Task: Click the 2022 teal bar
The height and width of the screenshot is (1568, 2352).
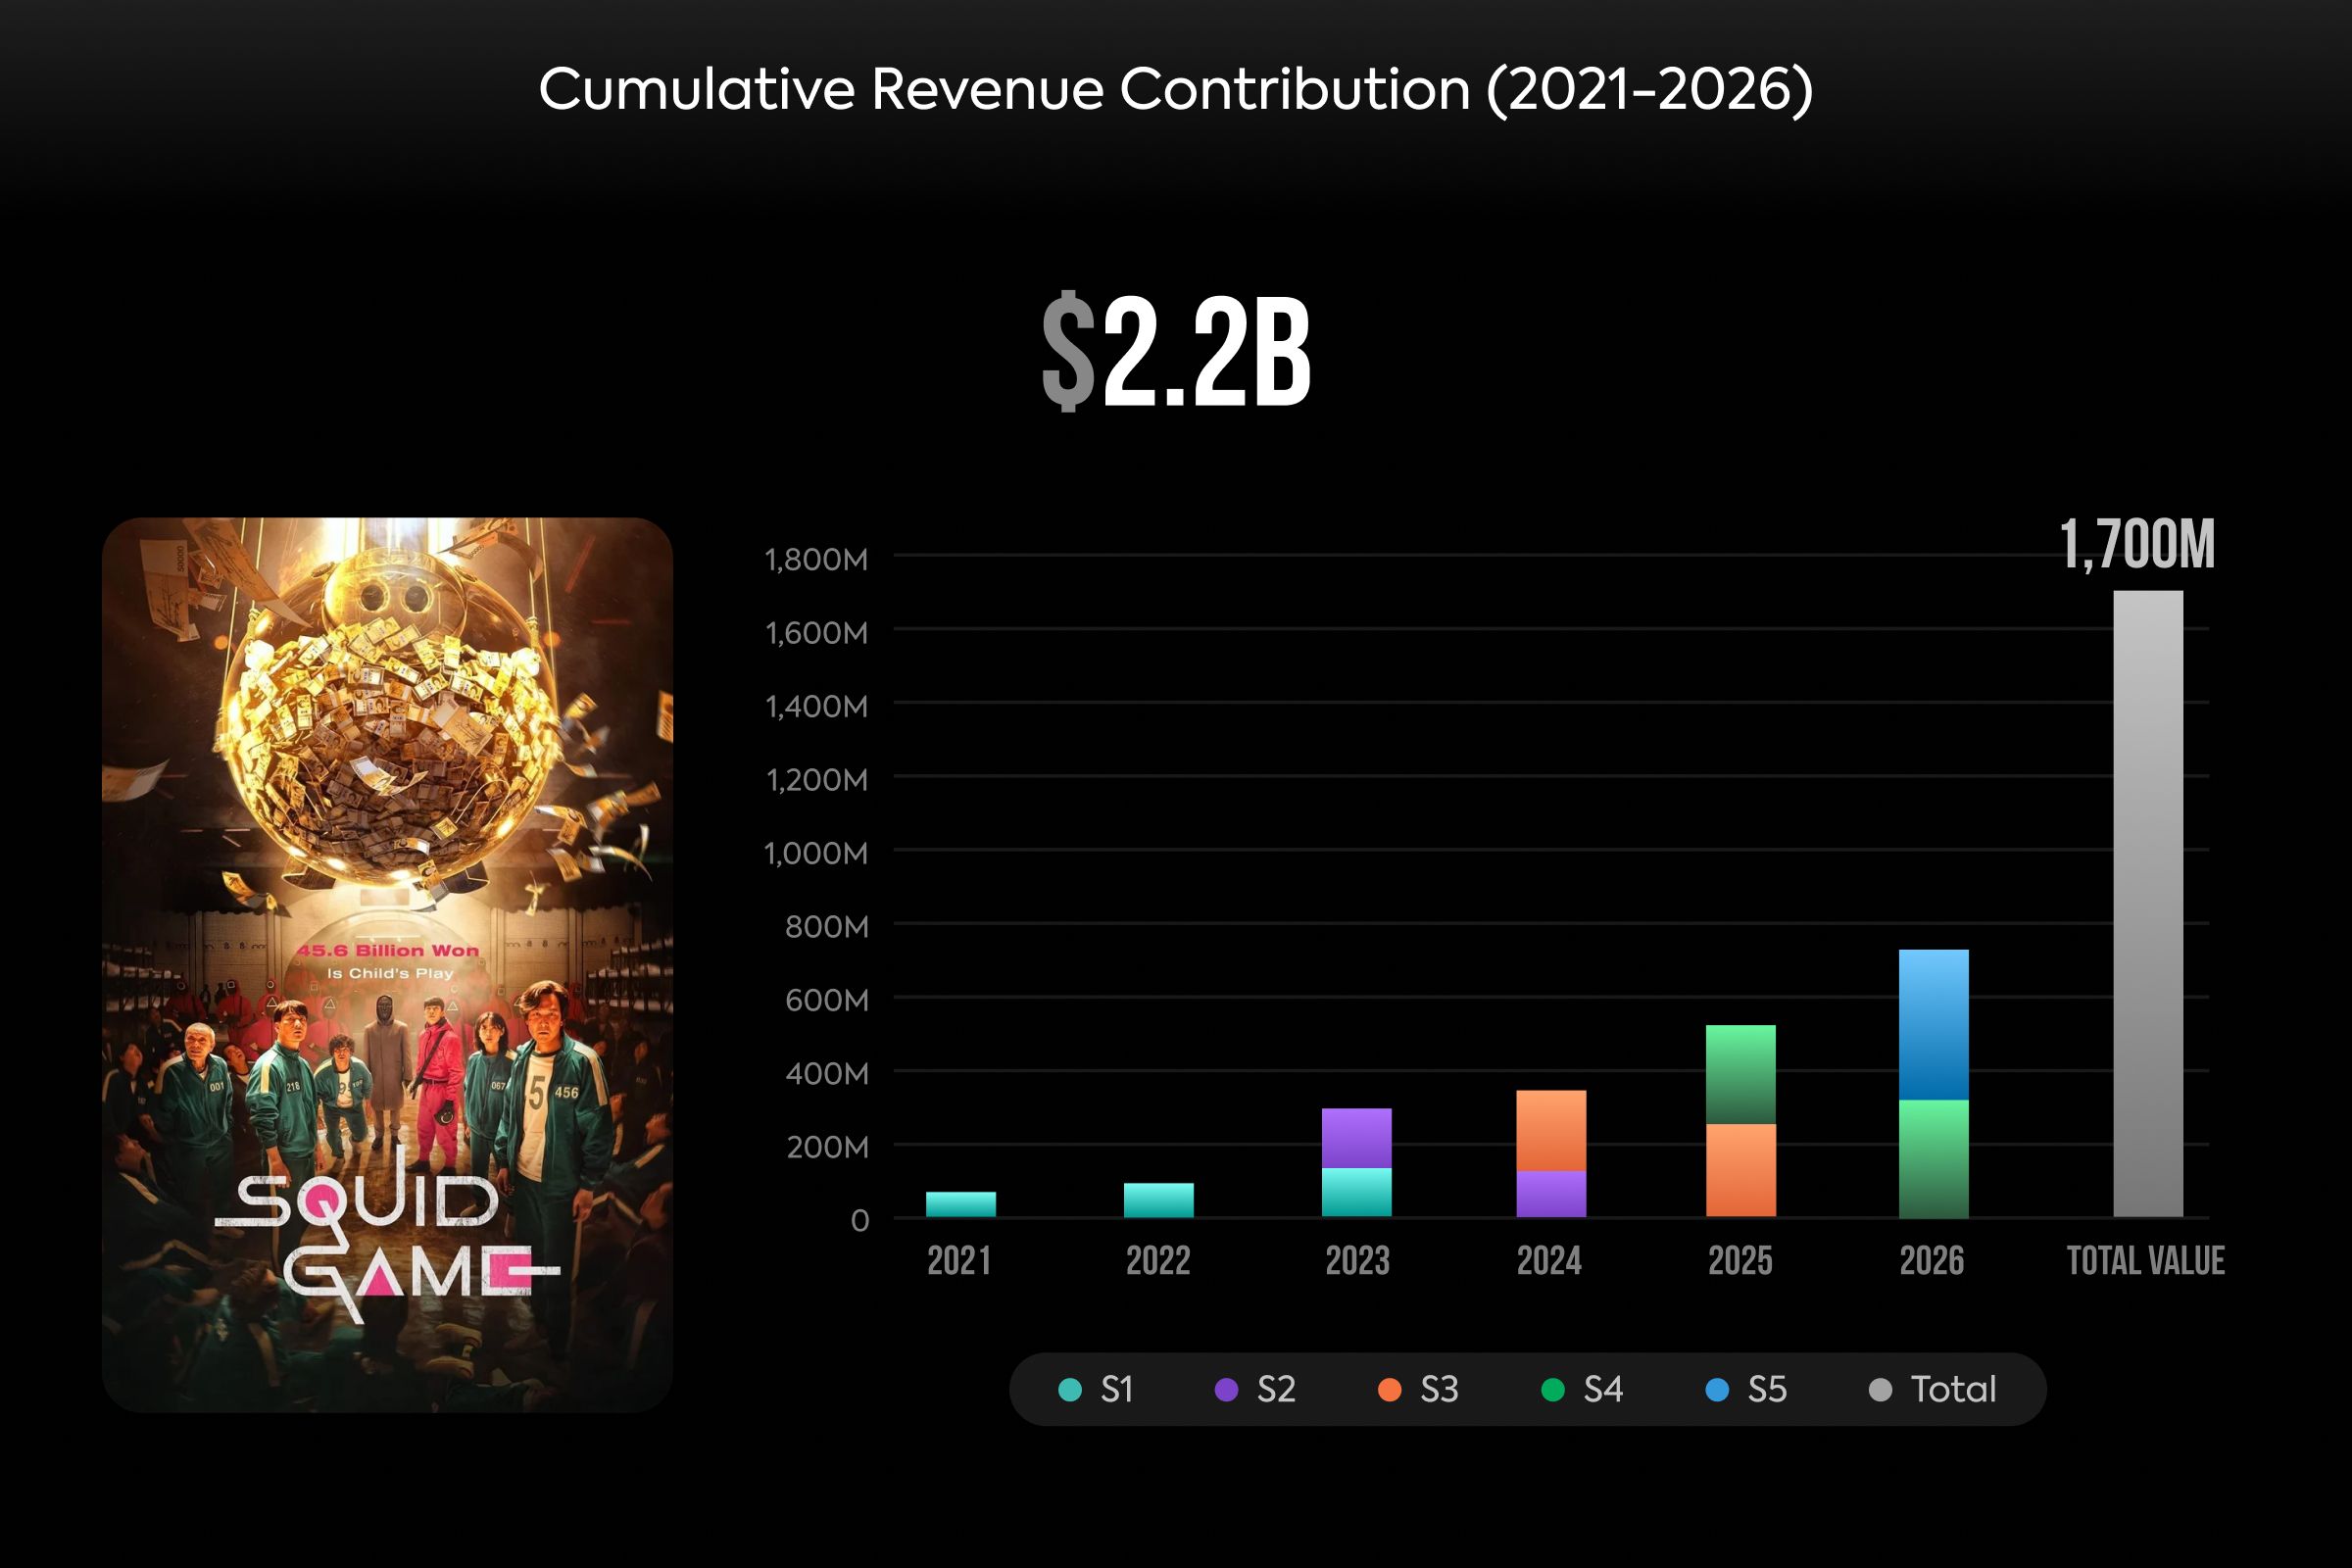Action: [x=1159, y=1200]
